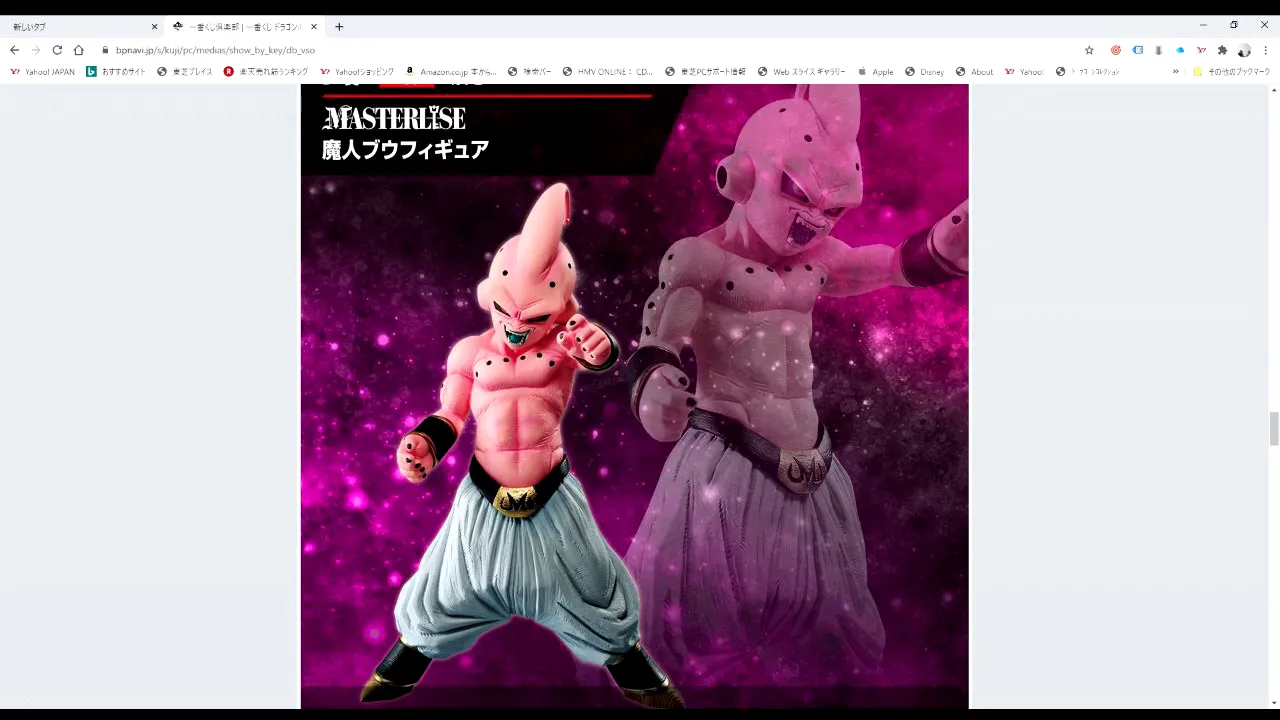Viewport: 1280px width, 720px height.
Task: Open Chrome's three-dot menu
Action: point(1266,50)
